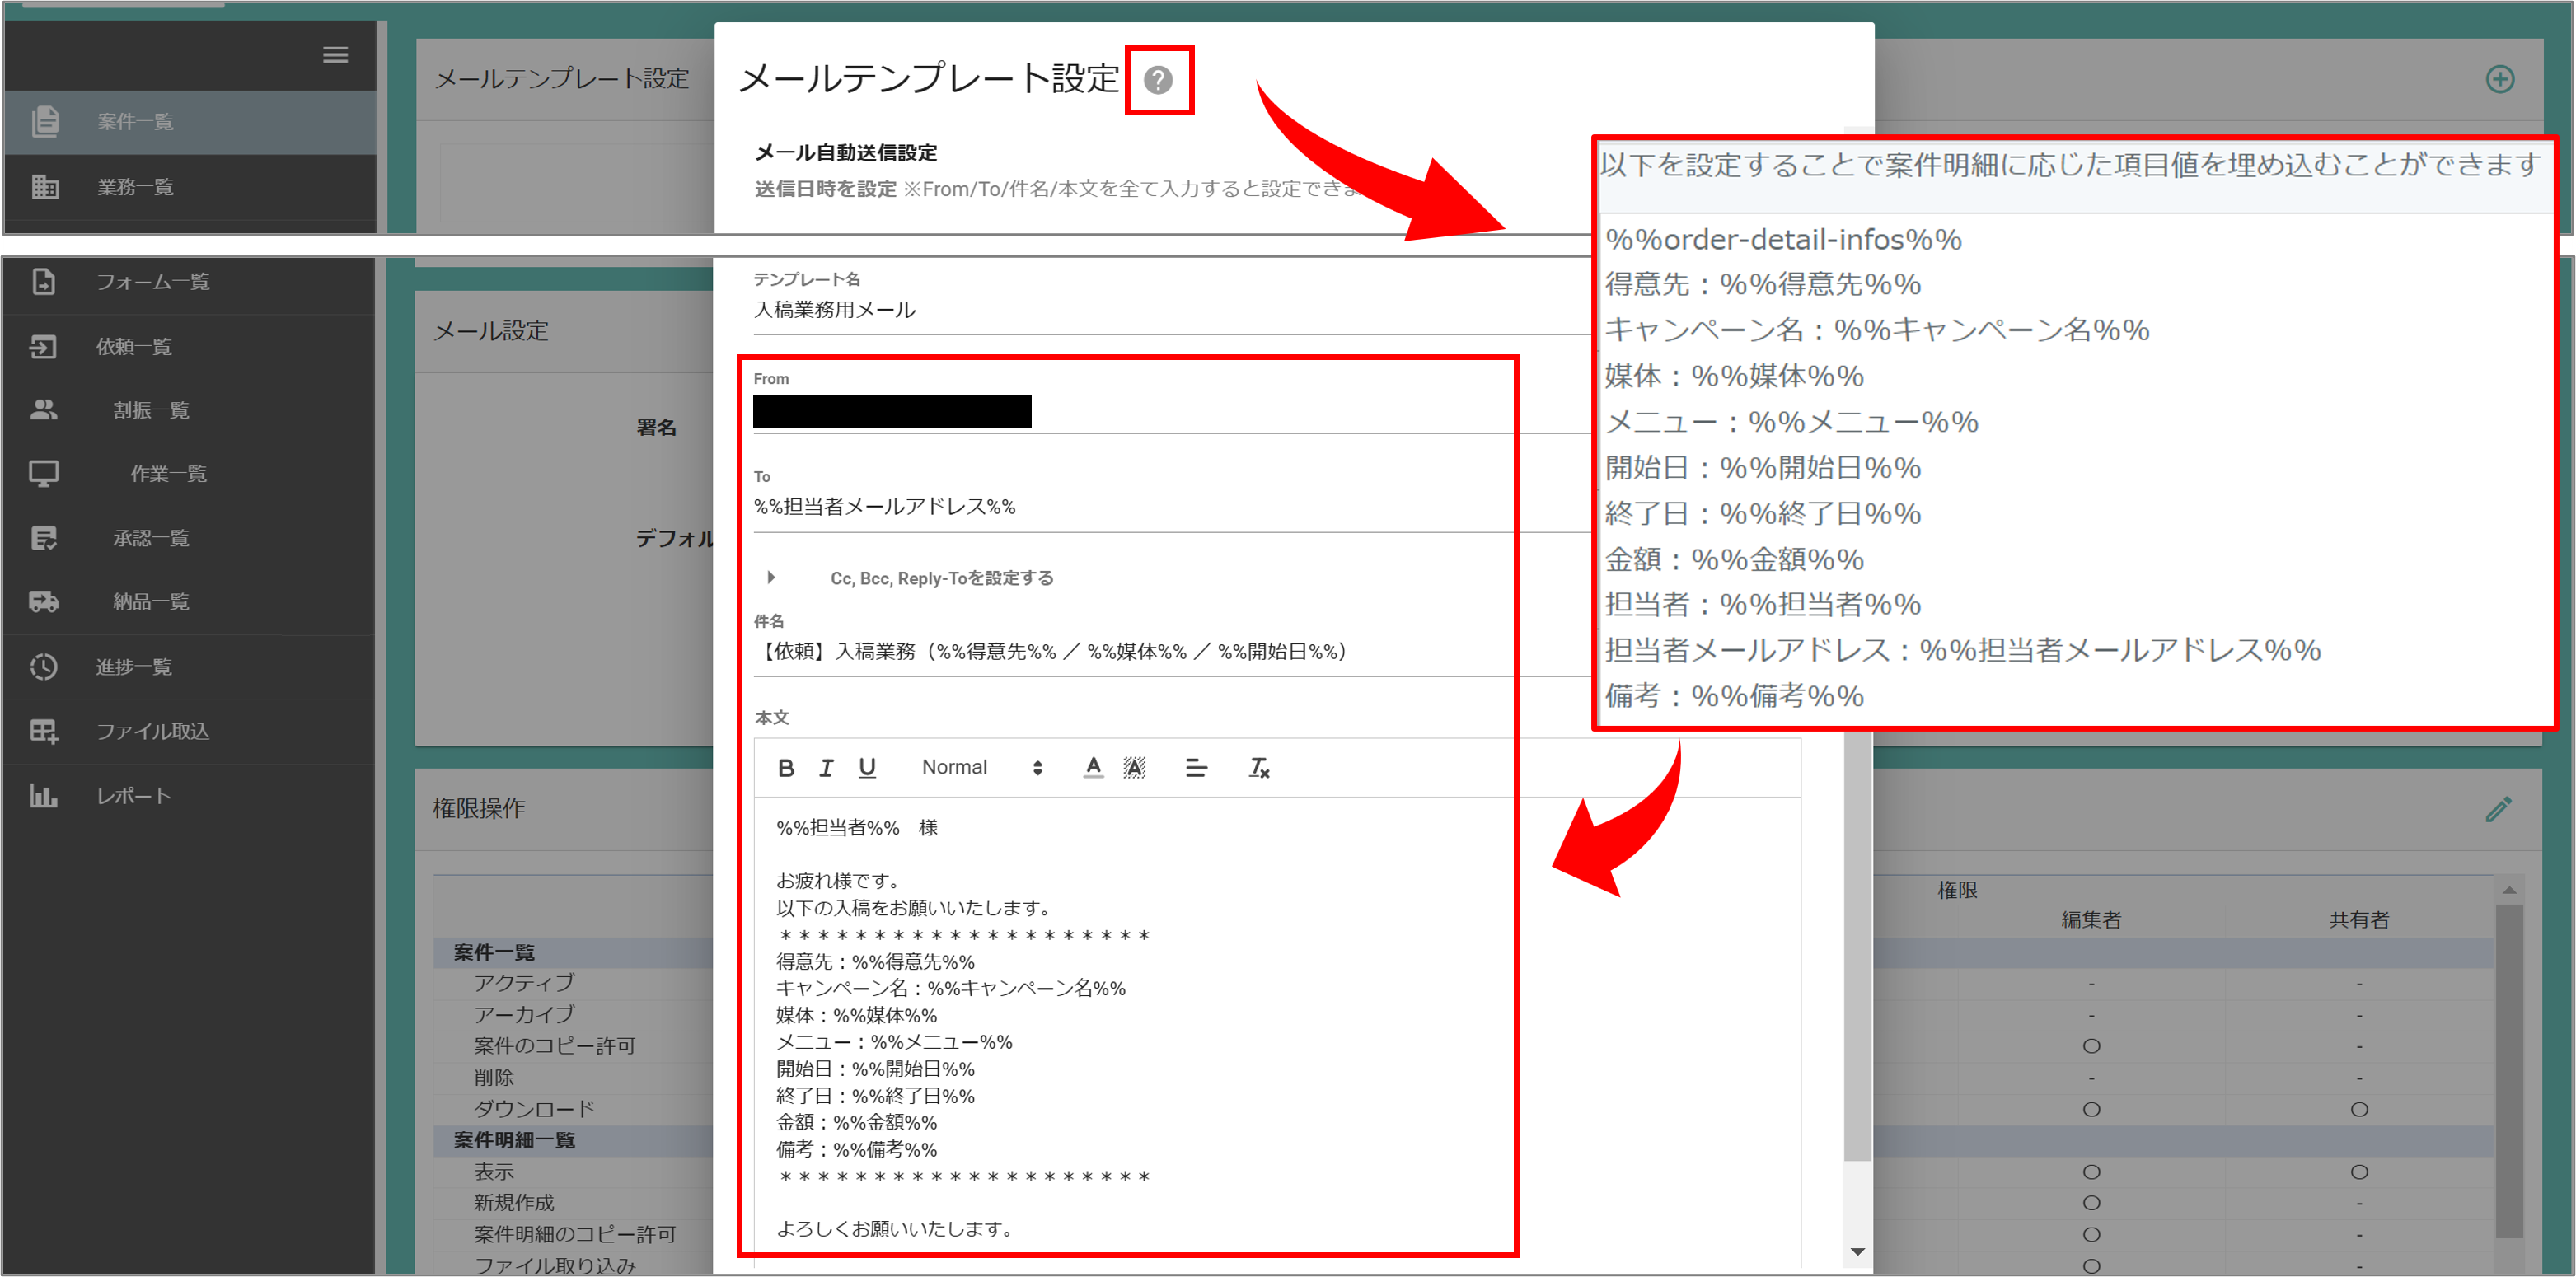Click the To address field
This screenshot has height=1277, width=2576.
[x=1170, y=507]
